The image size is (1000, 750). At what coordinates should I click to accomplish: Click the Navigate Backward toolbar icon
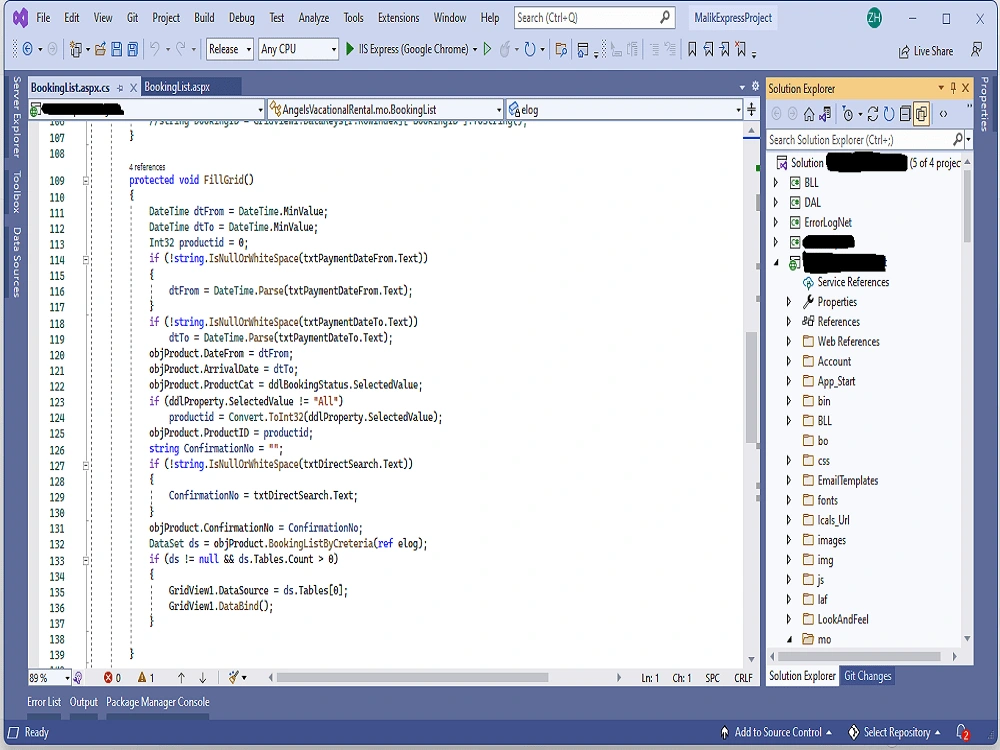coord(27,49)
